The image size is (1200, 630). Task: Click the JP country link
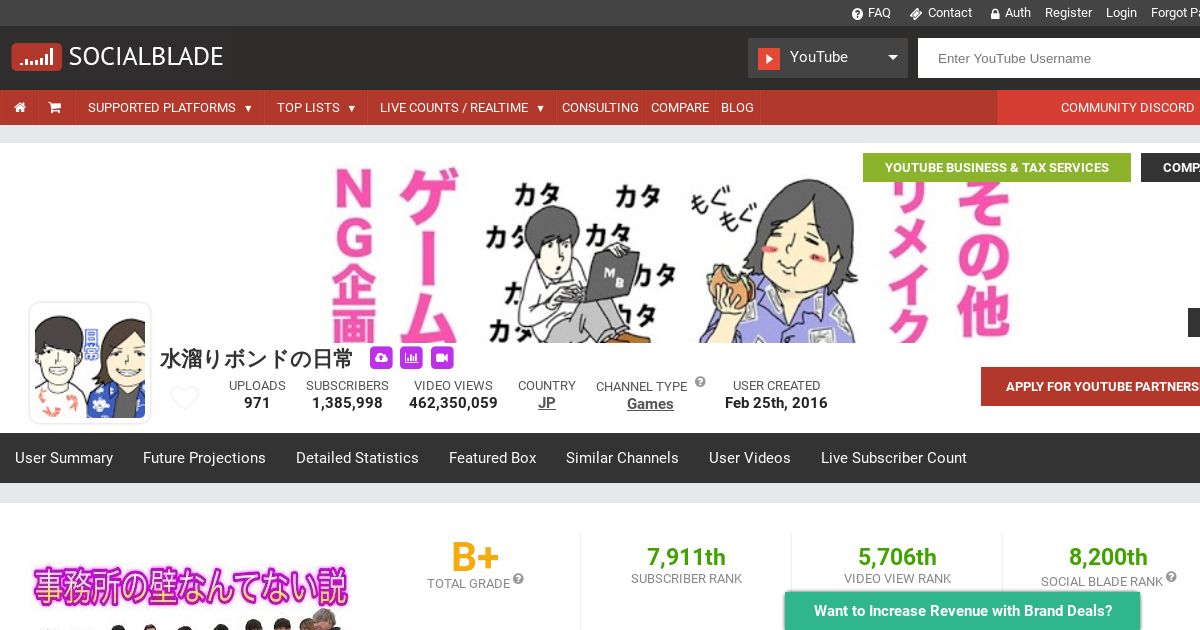pos(547,403)
